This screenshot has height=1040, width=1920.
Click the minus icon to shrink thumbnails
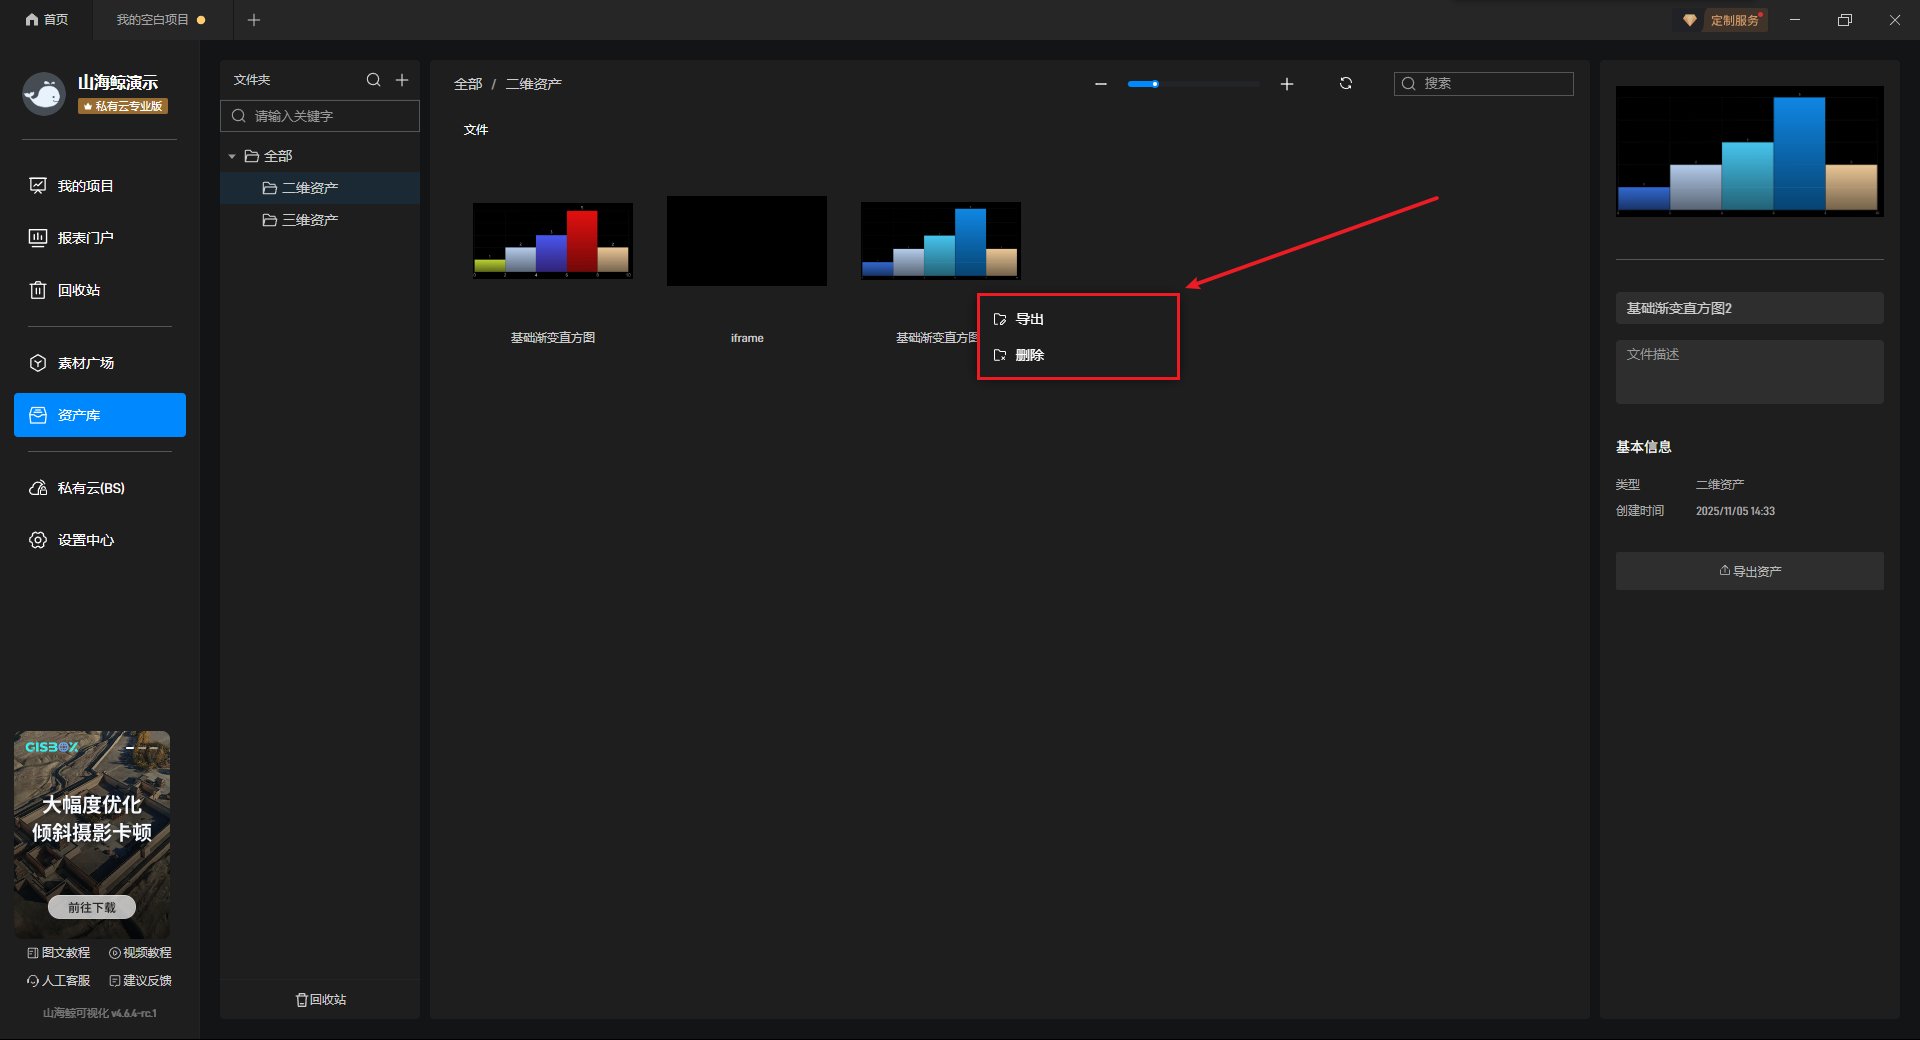pos(1101,84)
